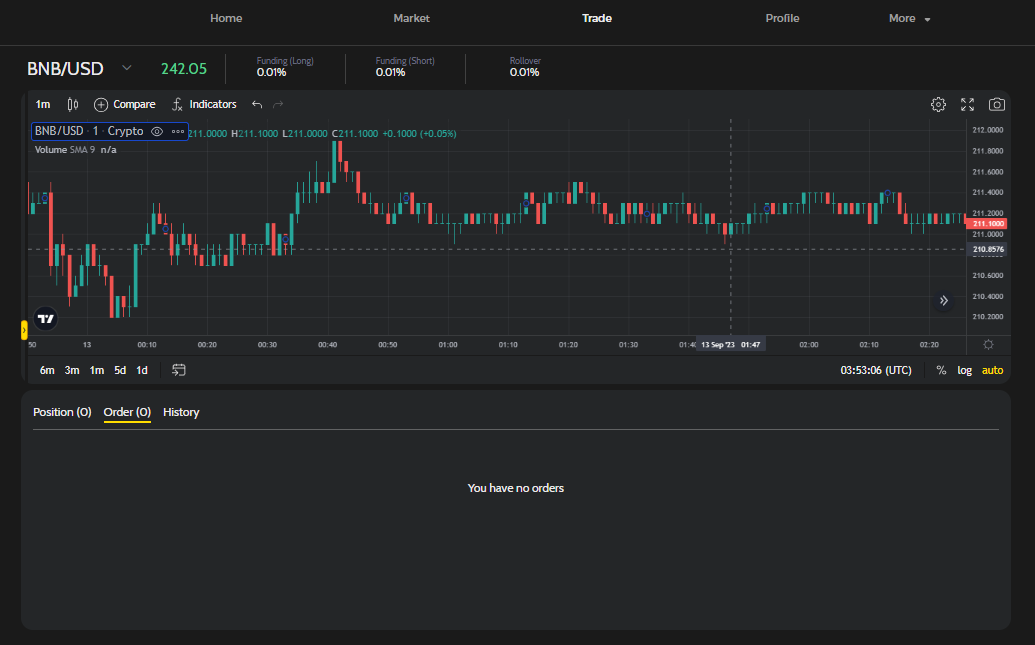
Task: Toggle percentage scale on price axis
Action: pos(941,370)
